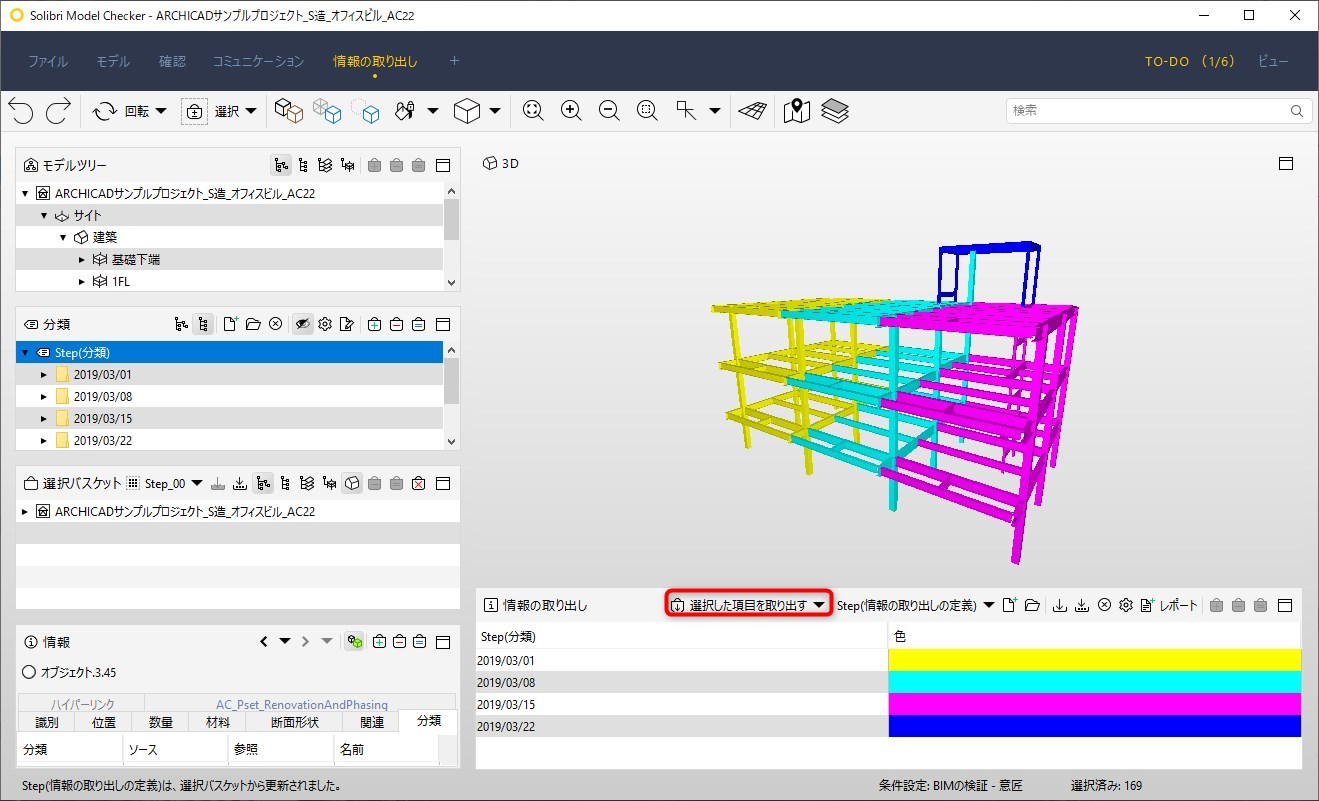Open classification settings gear icon
The height and width of the screenshot is (801, 1319).
[x=325, y=324]
